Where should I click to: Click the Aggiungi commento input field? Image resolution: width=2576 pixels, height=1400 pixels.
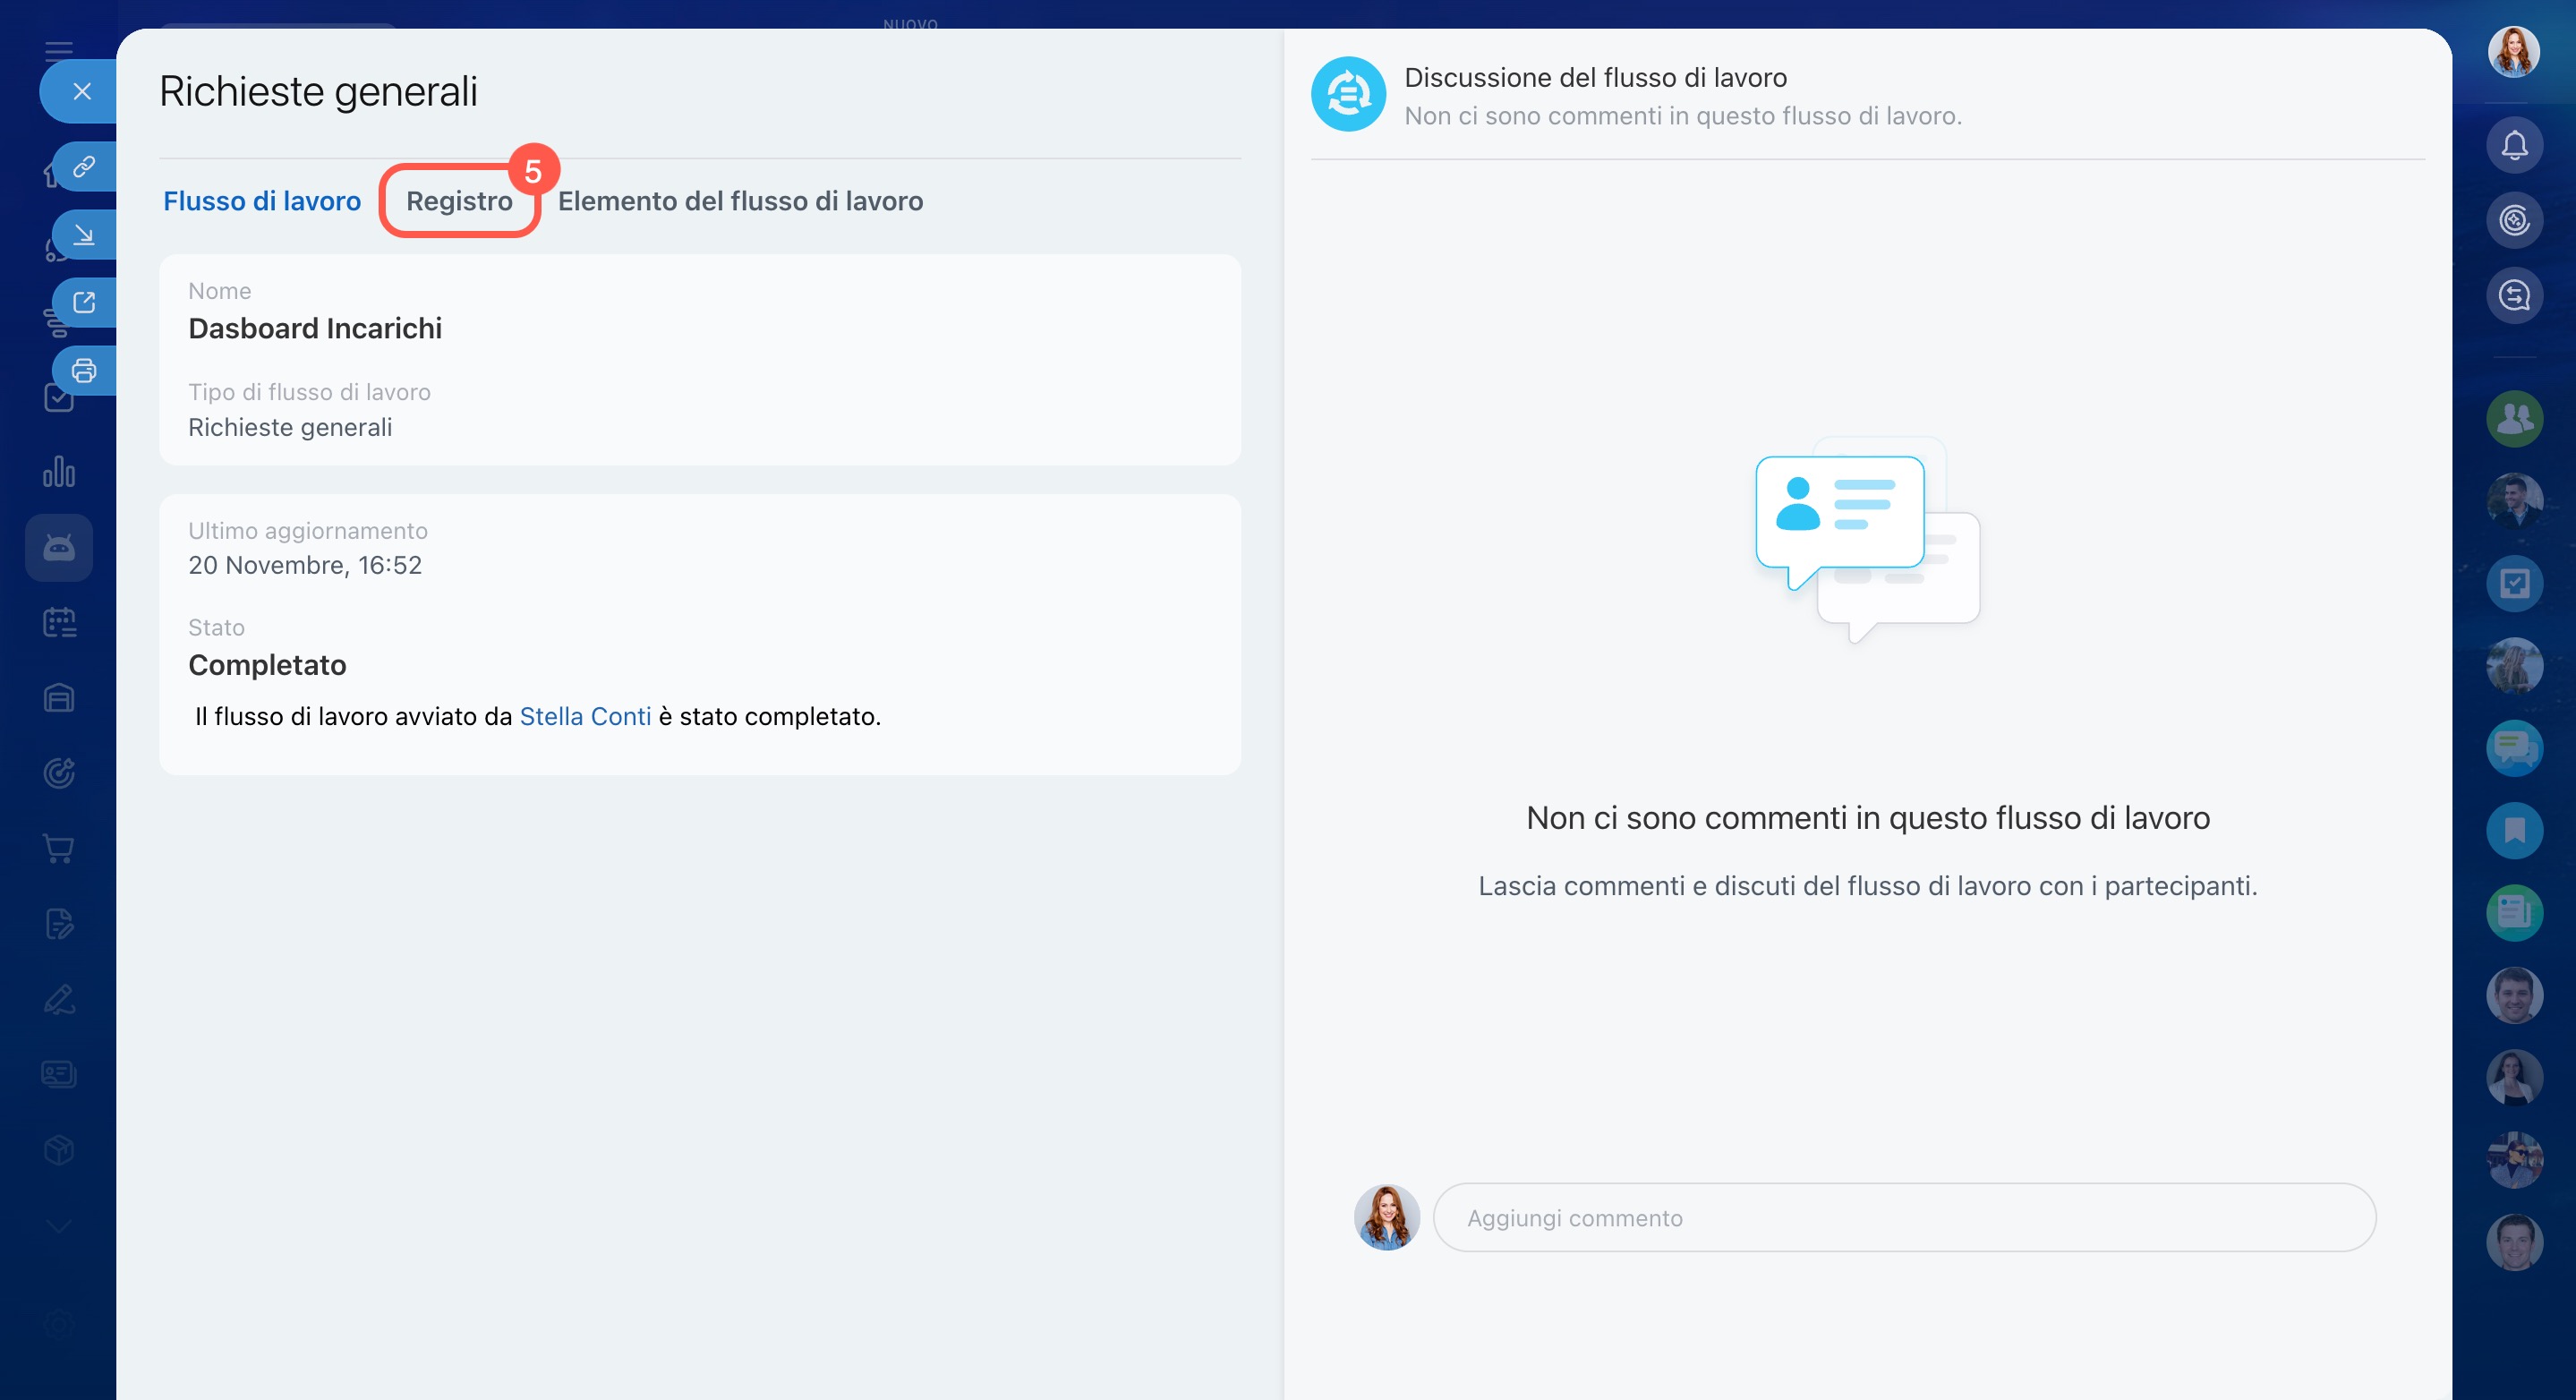click(1904, 1218)
